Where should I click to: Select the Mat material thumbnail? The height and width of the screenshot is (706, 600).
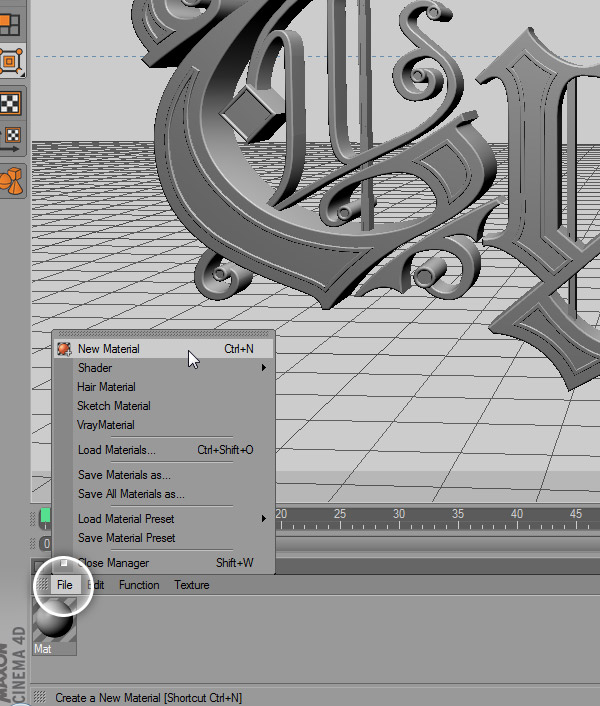tap(54, 626)
